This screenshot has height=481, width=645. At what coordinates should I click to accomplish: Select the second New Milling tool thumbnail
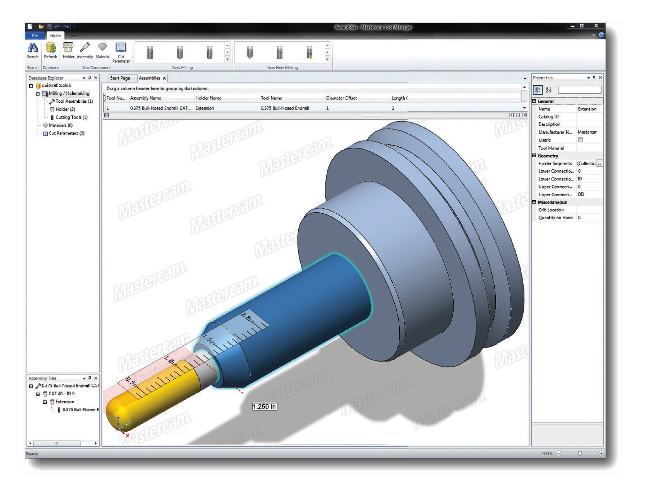(x=179, y=53)
